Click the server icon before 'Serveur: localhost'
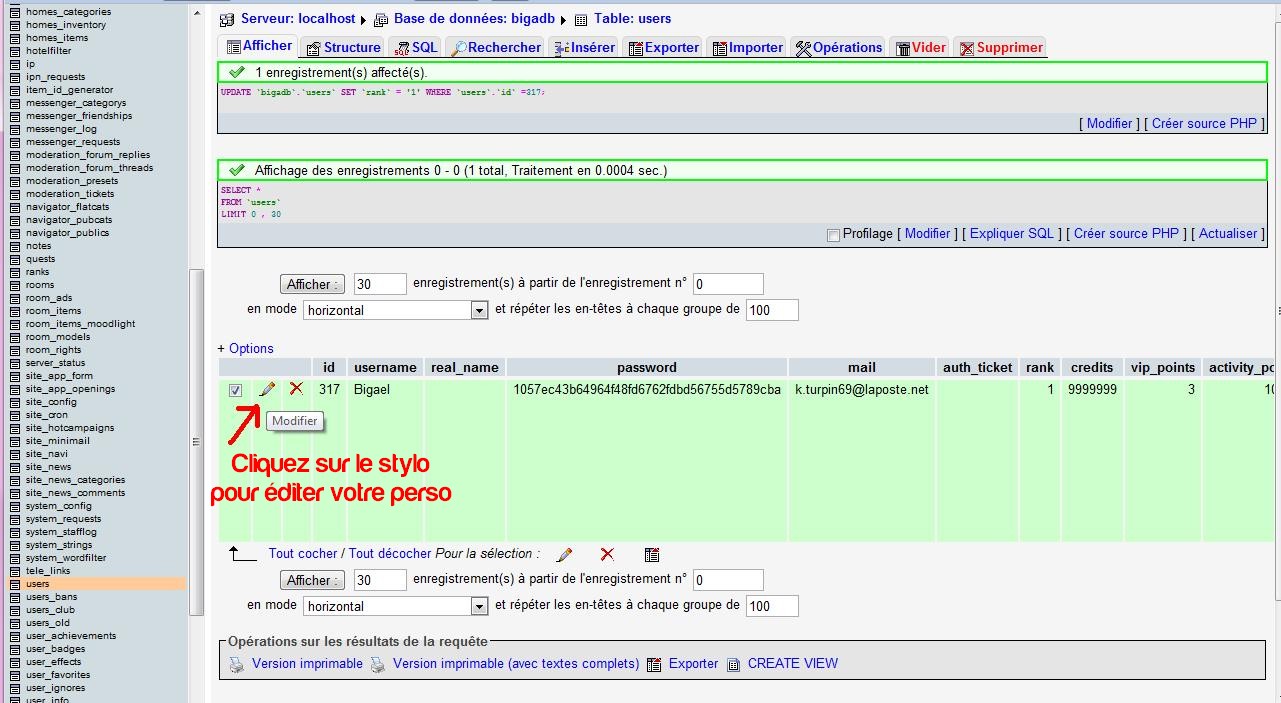This screenshot has height=703, width=1281. click(227, 19)
